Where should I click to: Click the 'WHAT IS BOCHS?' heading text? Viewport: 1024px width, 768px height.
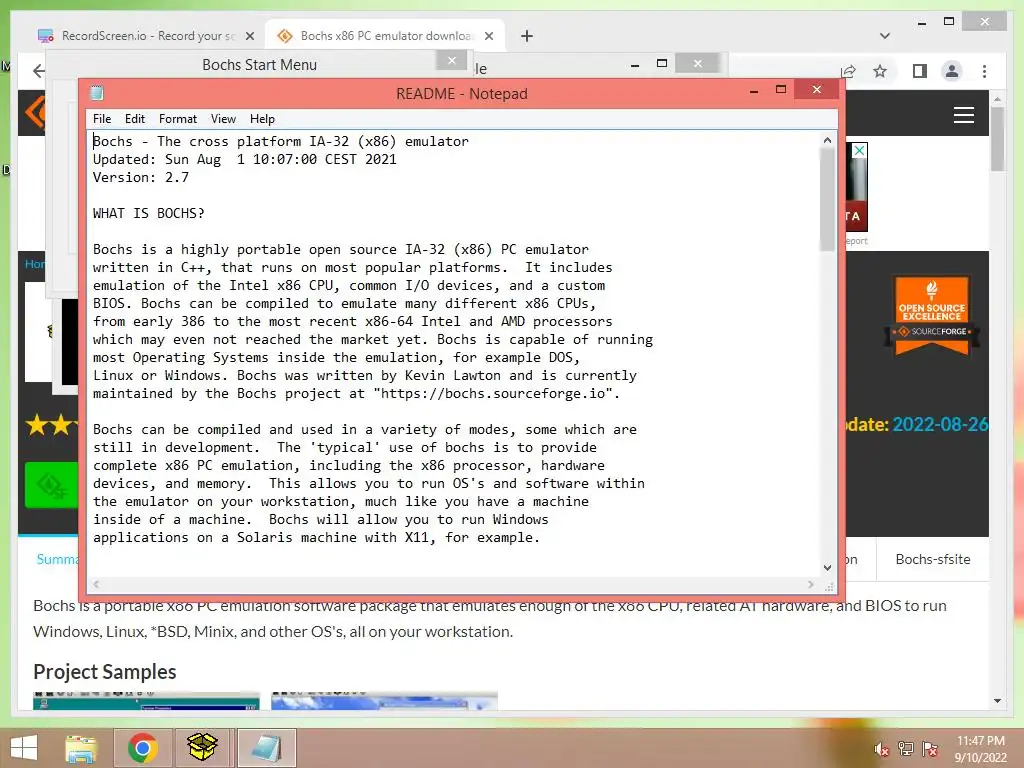[x=148, y=214]
